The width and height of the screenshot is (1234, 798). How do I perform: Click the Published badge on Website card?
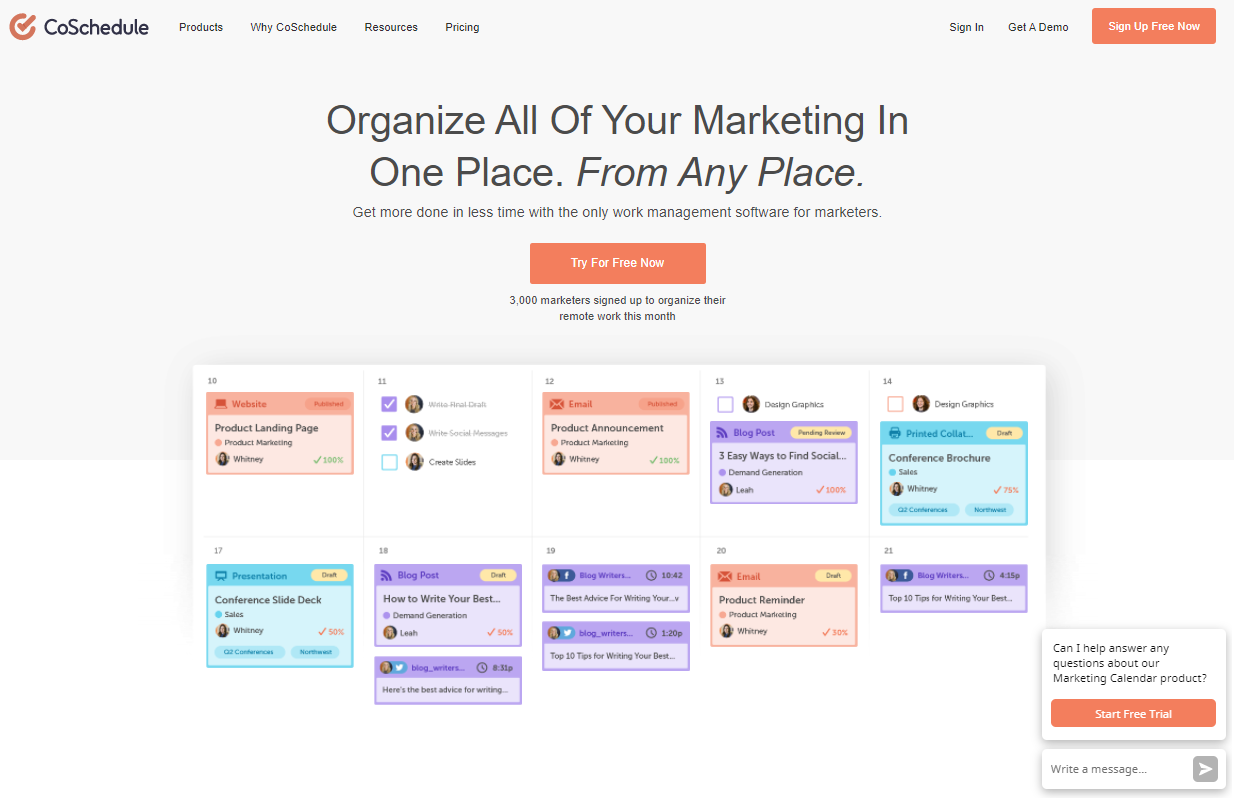(x=328, y=404)
